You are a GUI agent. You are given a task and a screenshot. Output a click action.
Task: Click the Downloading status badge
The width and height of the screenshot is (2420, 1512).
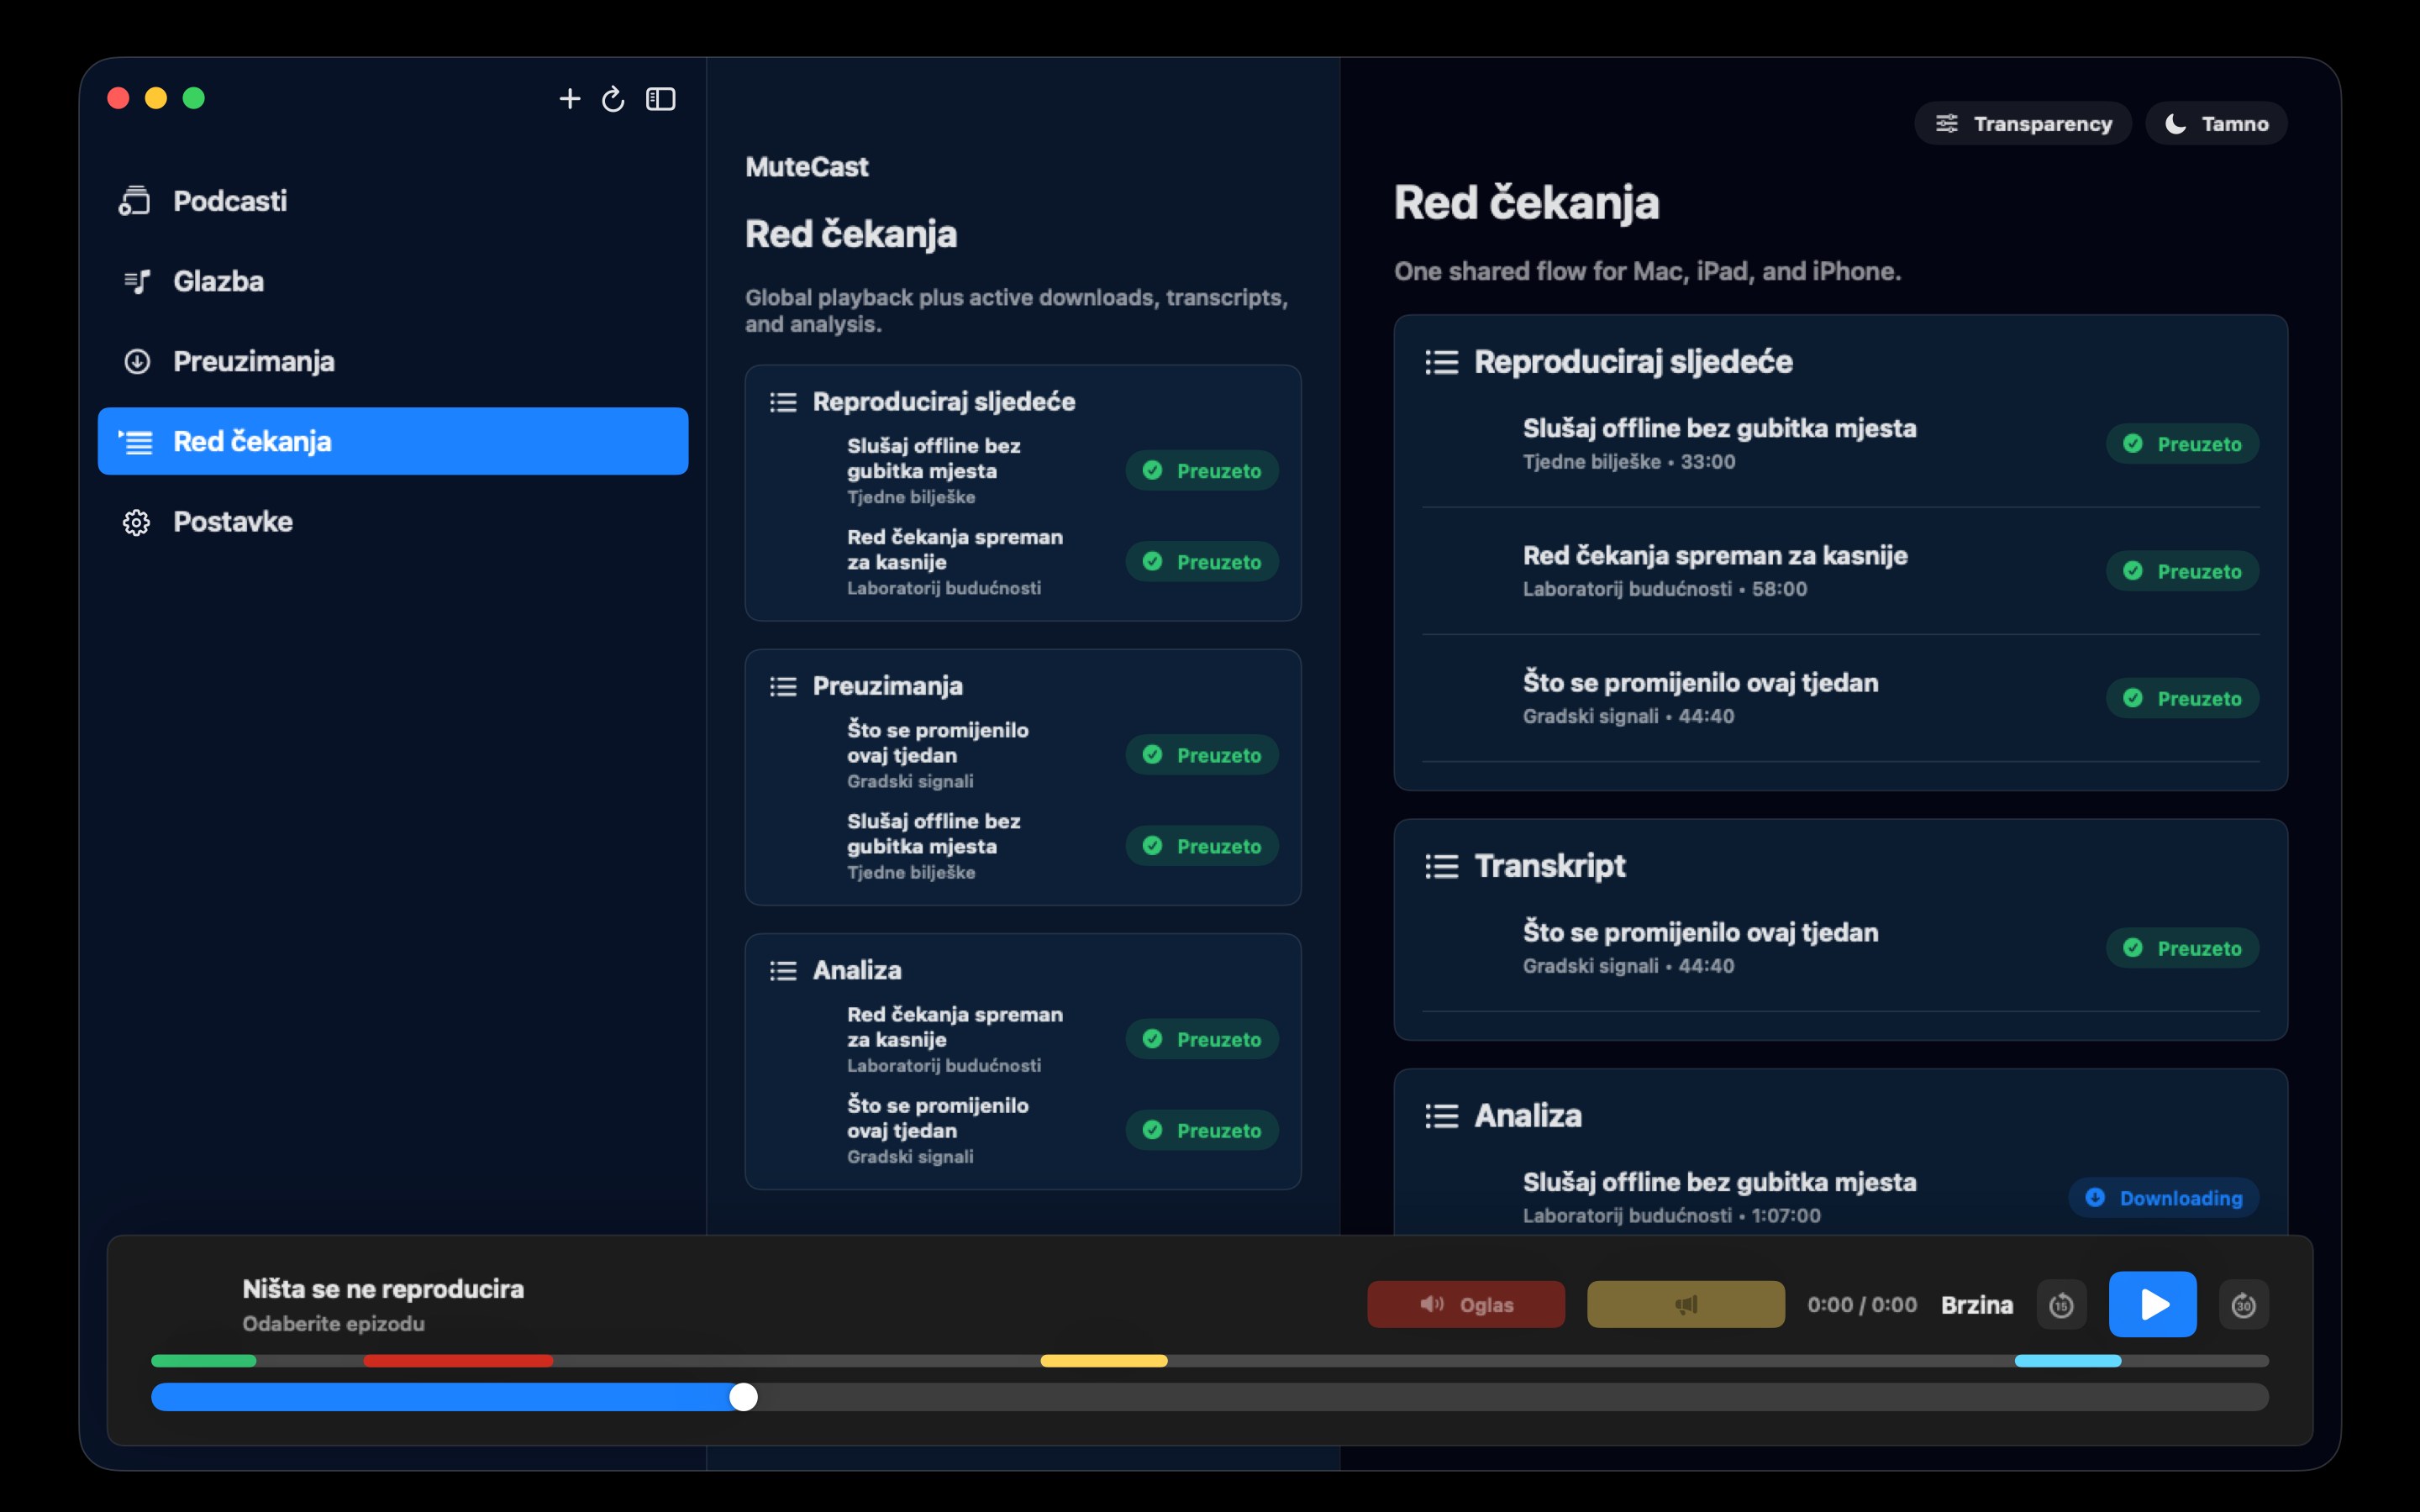(2163, 1198)
